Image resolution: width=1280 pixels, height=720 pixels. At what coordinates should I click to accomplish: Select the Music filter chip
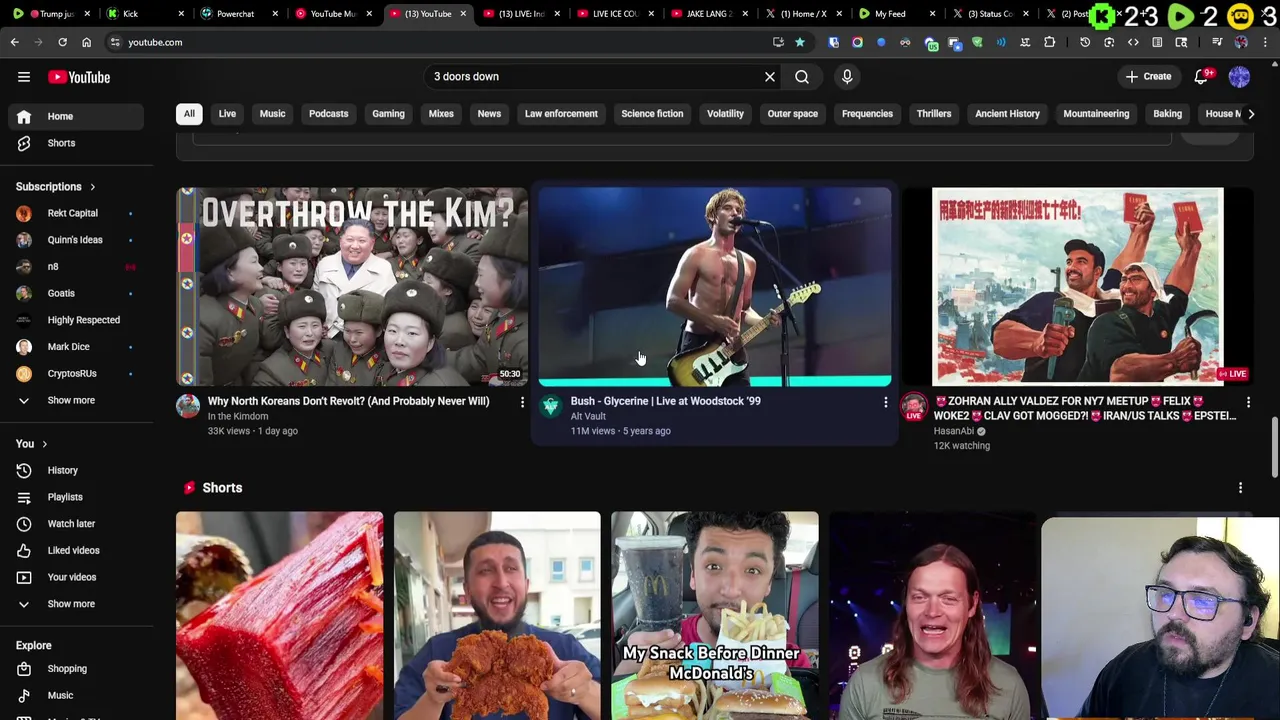272,114
